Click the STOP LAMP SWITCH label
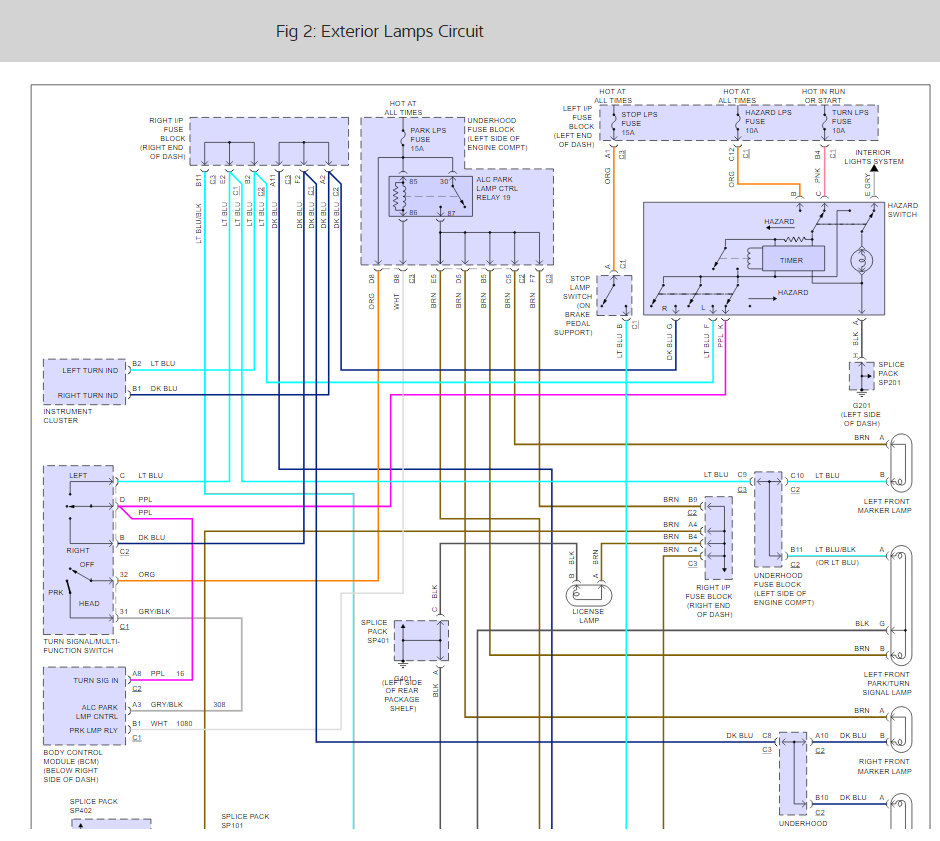This screenshot has height=841, width=940. [x=573, y=305]
